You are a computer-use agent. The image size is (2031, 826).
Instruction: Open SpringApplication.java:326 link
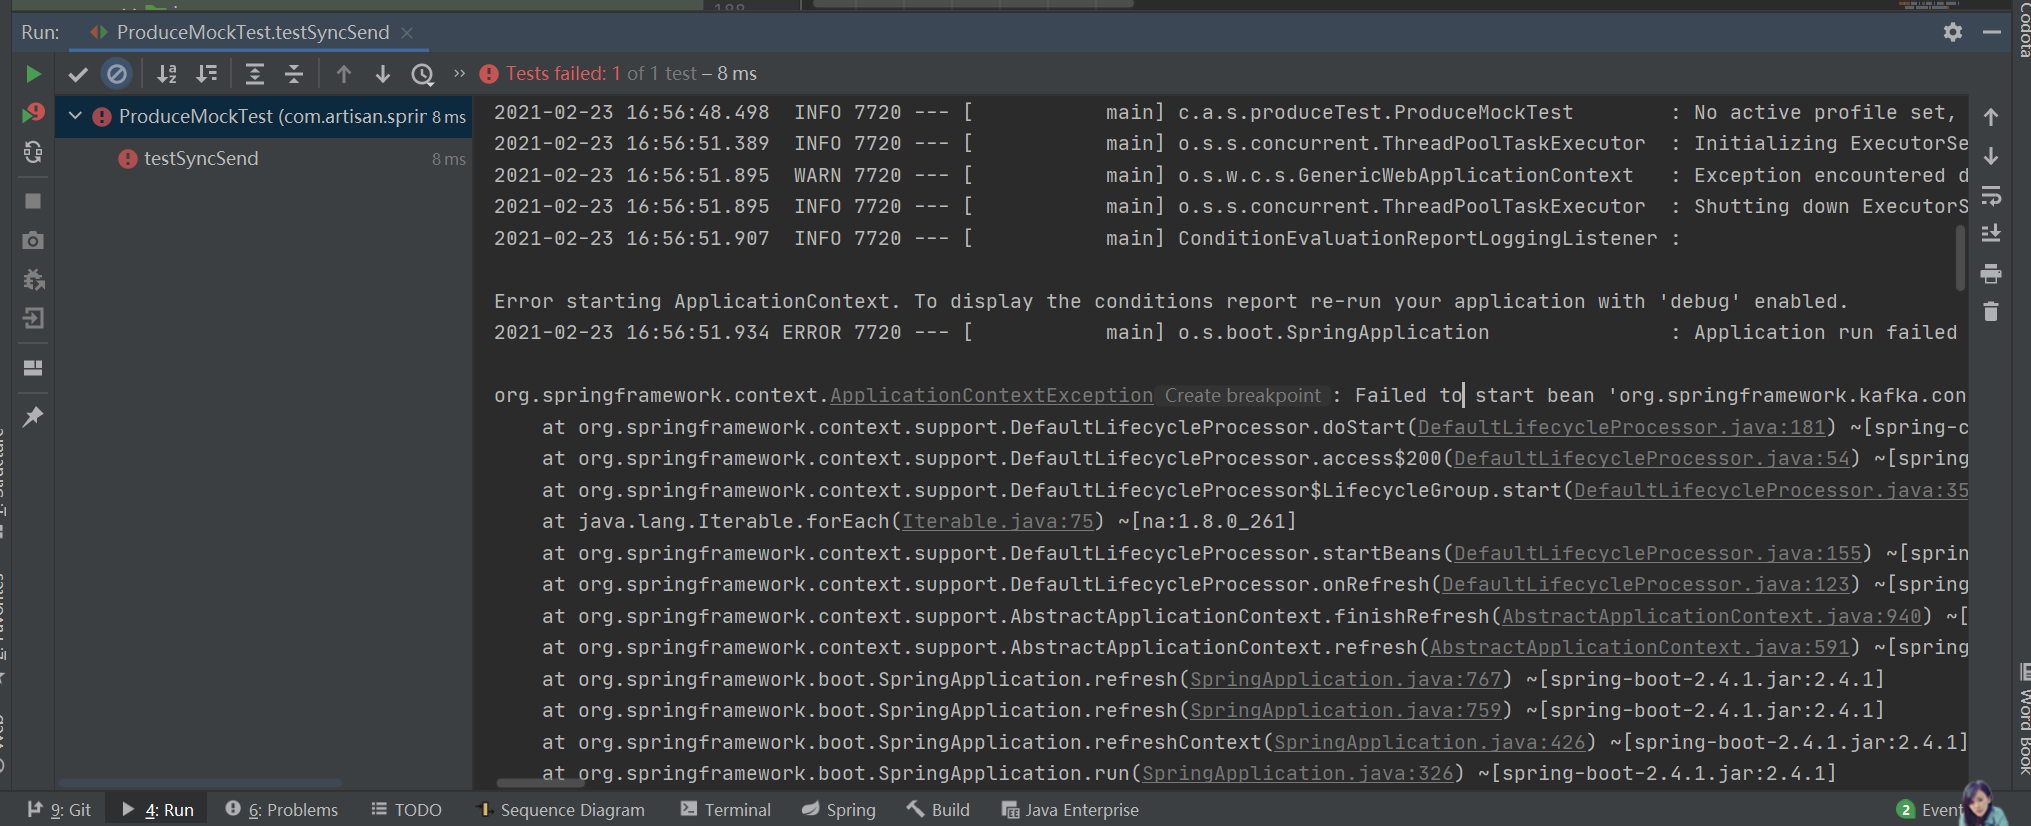[x=1297, y=773]
